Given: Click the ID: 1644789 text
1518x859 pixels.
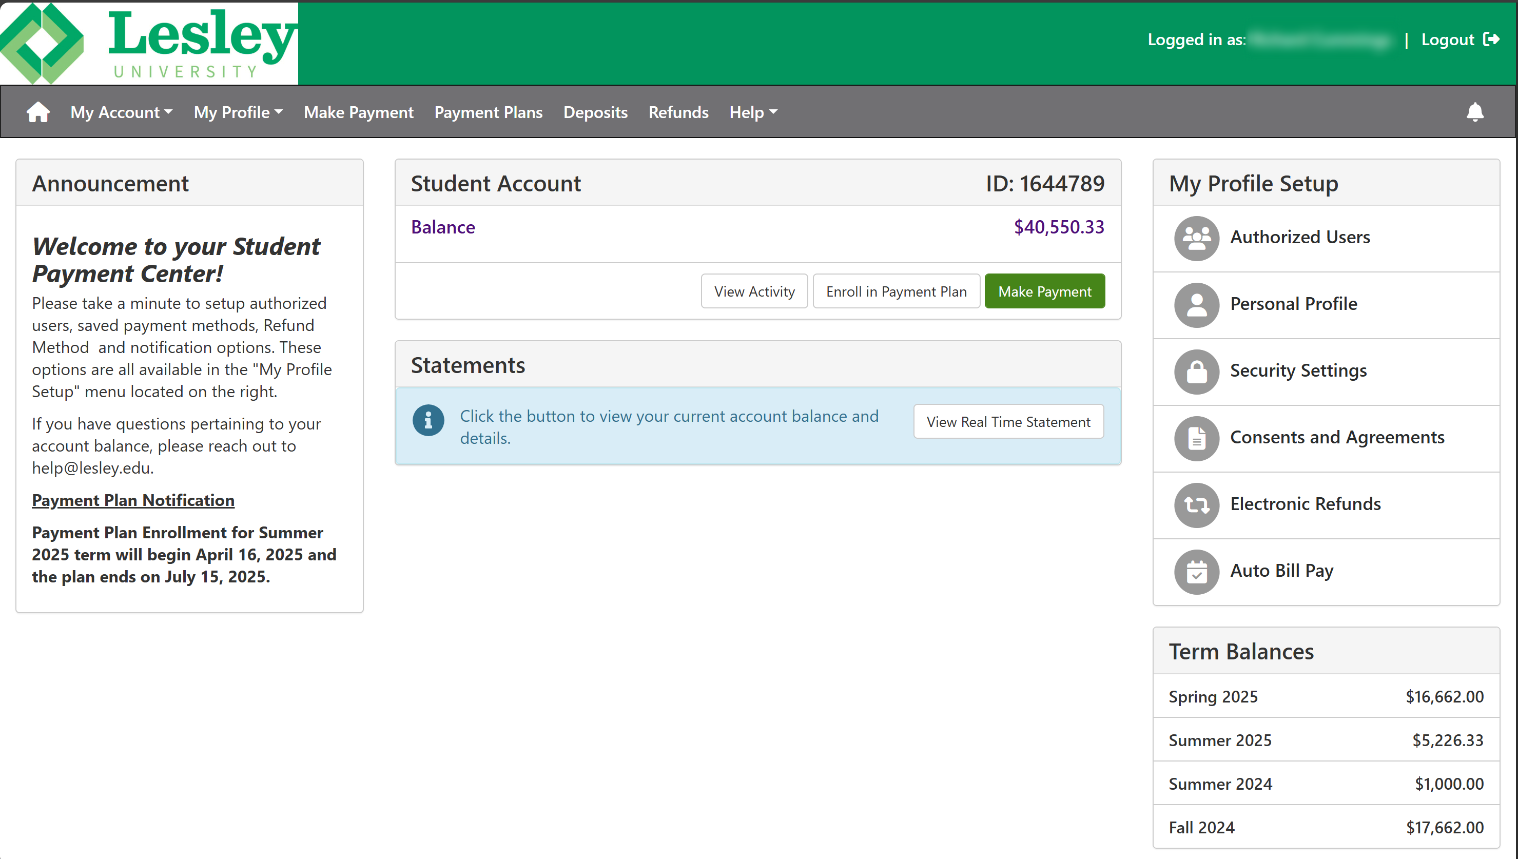Looking at the screenshot, I should 1045,183.
